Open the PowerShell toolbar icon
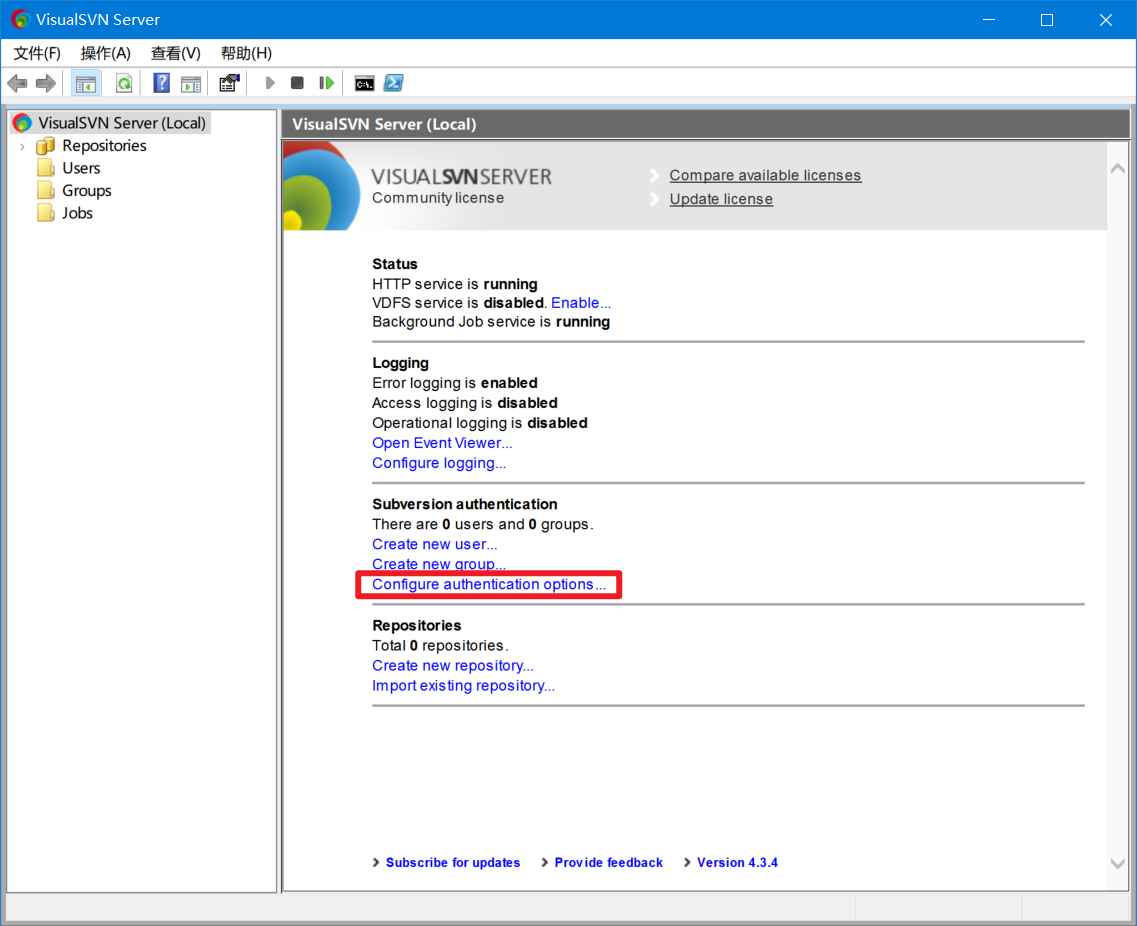1137x926 pixels. click(394, 83)
